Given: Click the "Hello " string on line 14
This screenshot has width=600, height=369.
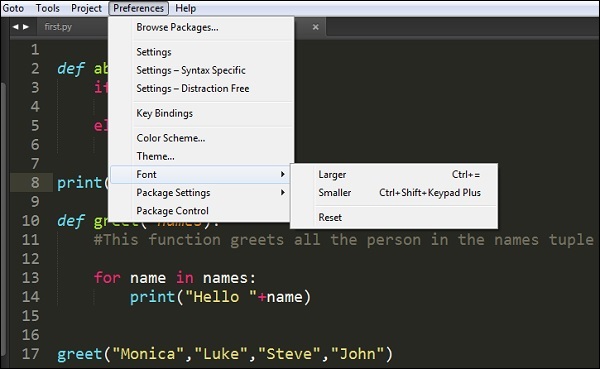Looking at the screenshot, I should coord(221,297).
